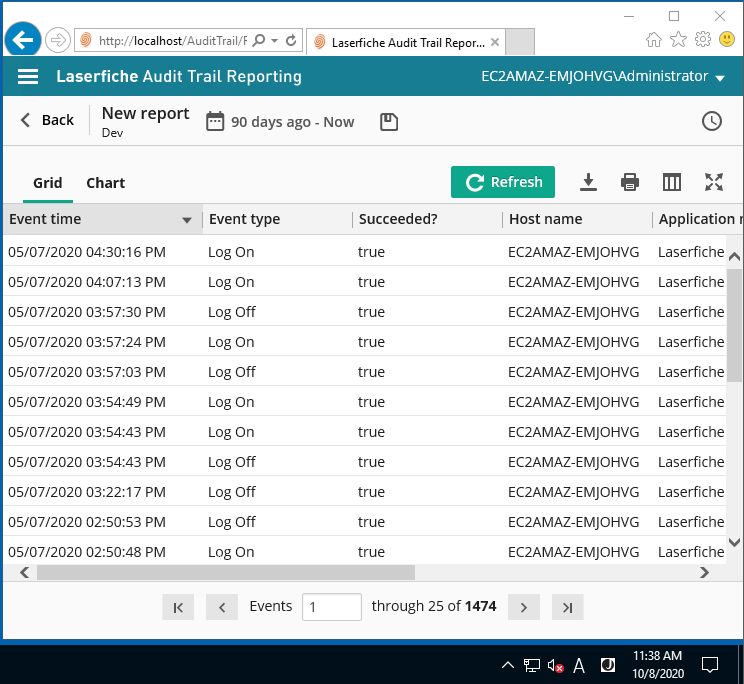Image resolution: width=744 pixels, height=684 pixels.
Task: Open browser home page icon
Action: (x=654, y=39)
